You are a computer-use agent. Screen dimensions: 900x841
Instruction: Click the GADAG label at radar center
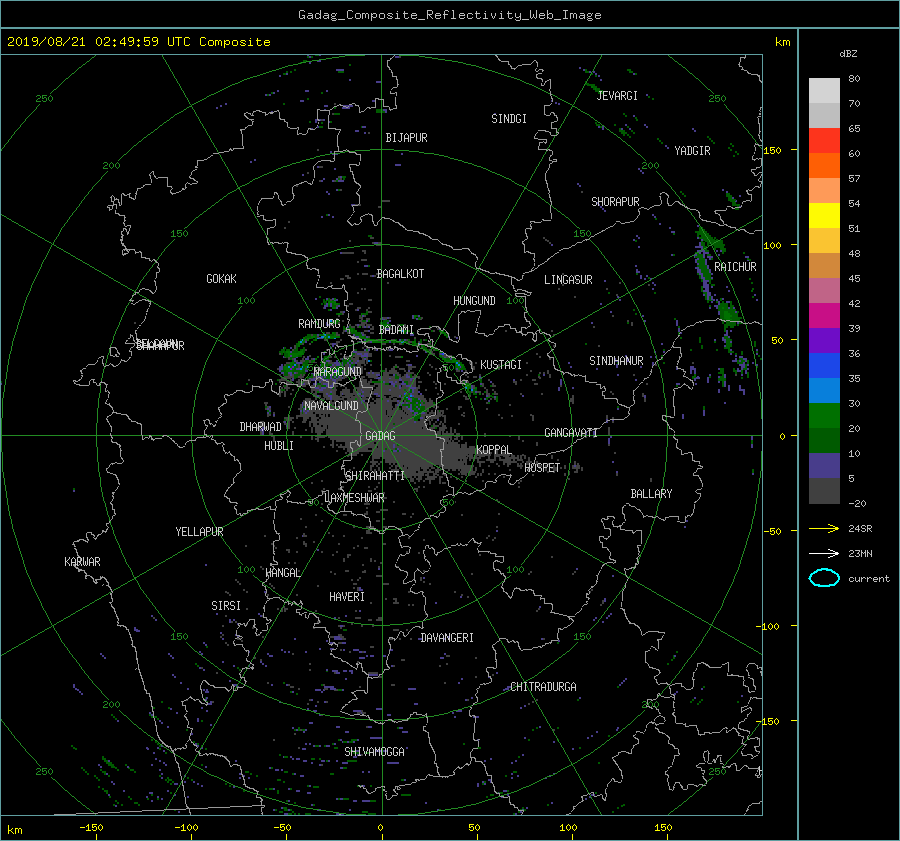380,436
